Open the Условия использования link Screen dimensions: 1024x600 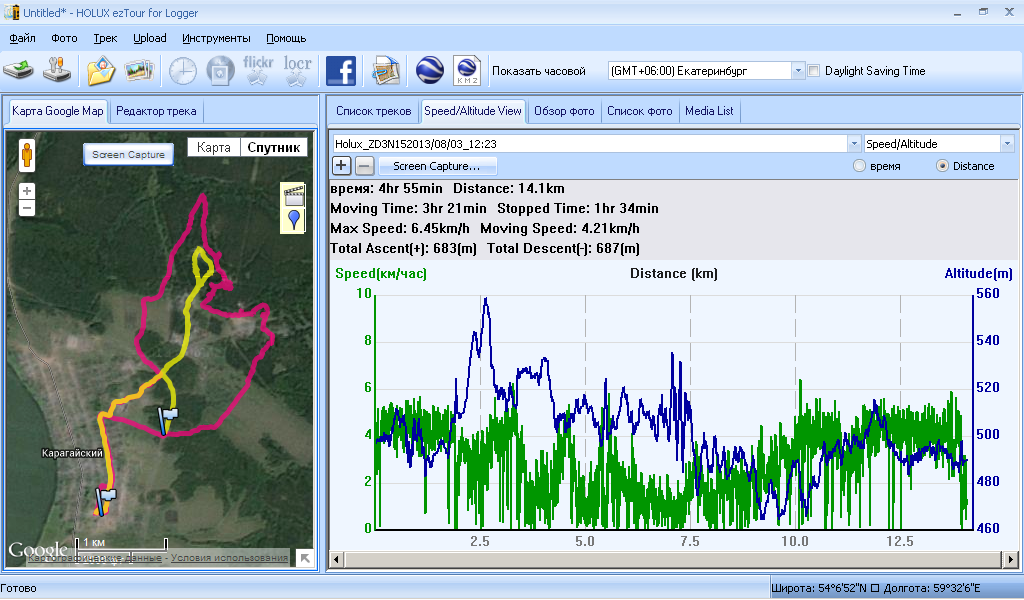tap(229, 558)
